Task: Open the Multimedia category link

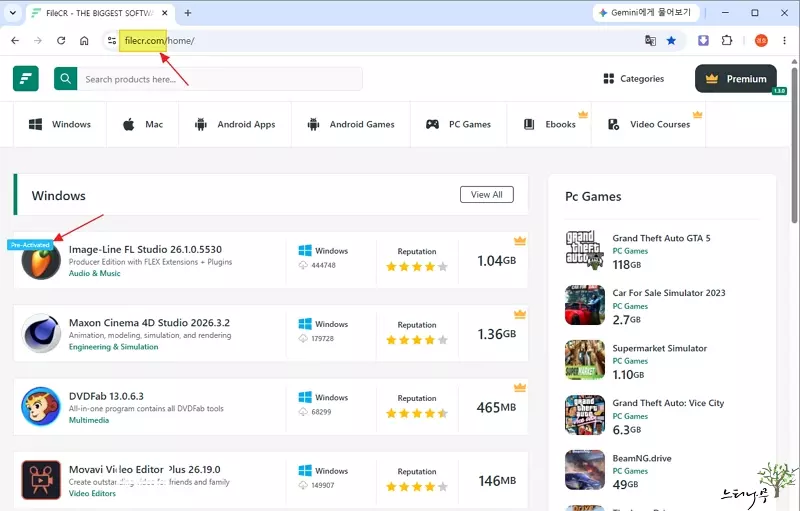Action: tap(89, 420)
